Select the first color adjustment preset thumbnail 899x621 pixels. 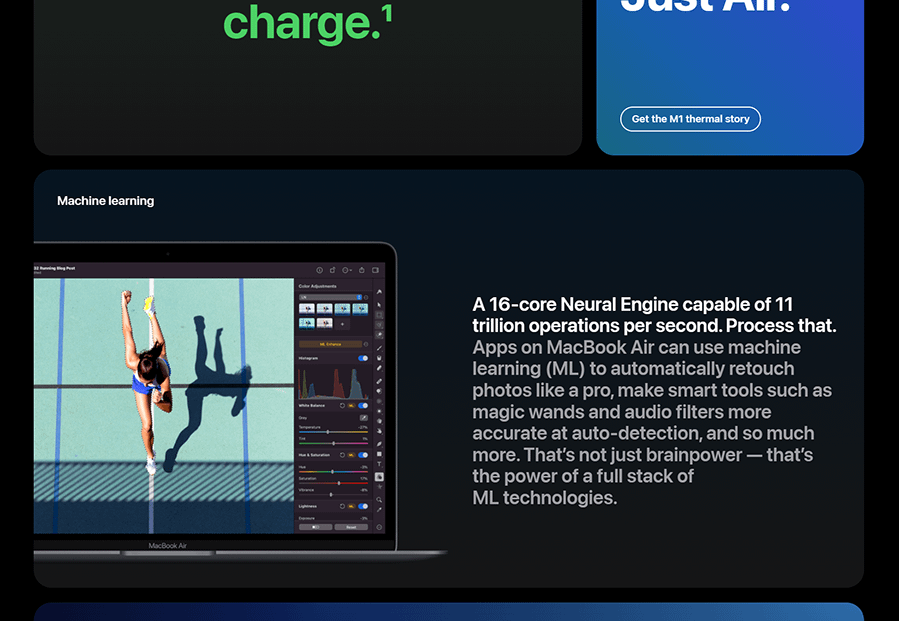click(x=307, y=309)
